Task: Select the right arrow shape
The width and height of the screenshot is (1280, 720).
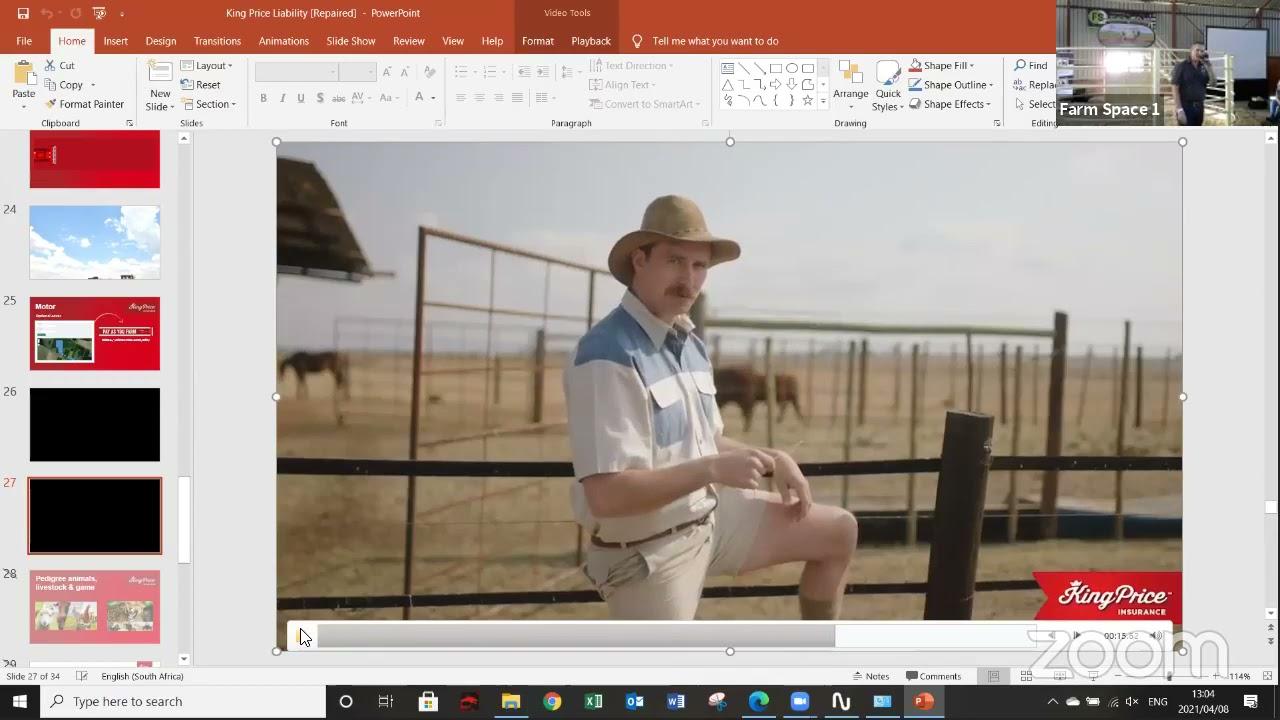Action: click(x=776, y=85)
